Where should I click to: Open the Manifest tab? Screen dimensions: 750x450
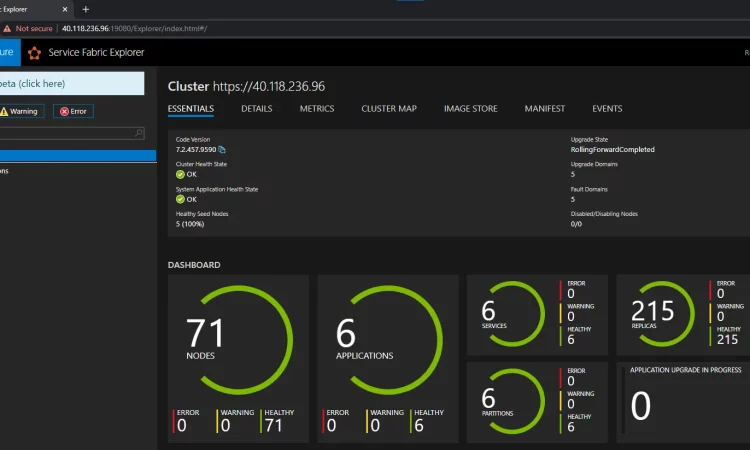(545, 109)
